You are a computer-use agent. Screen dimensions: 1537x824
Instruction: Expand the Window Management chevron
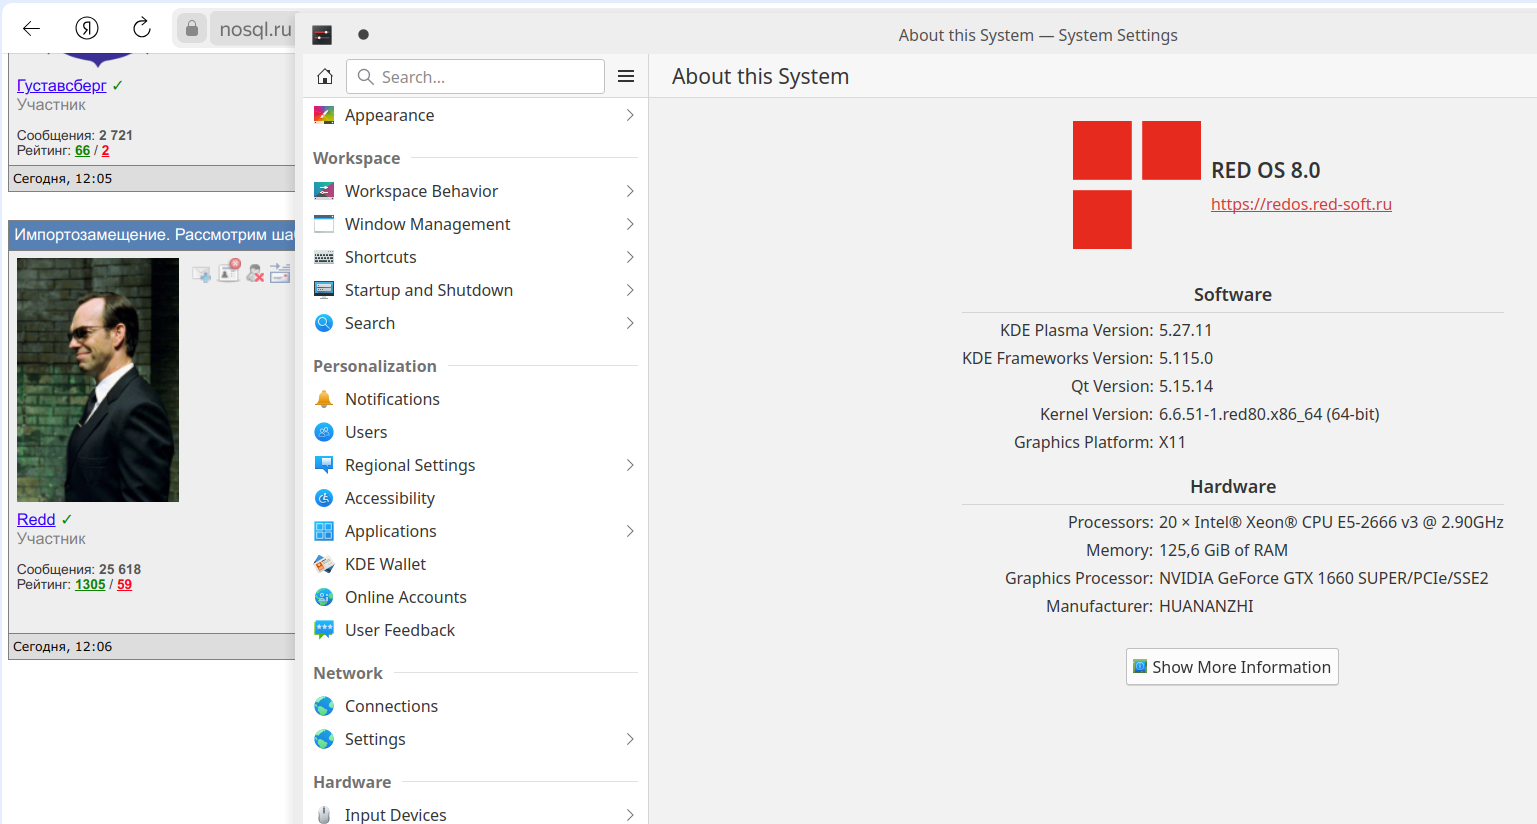pyautogui.click(x=630, y=224)
